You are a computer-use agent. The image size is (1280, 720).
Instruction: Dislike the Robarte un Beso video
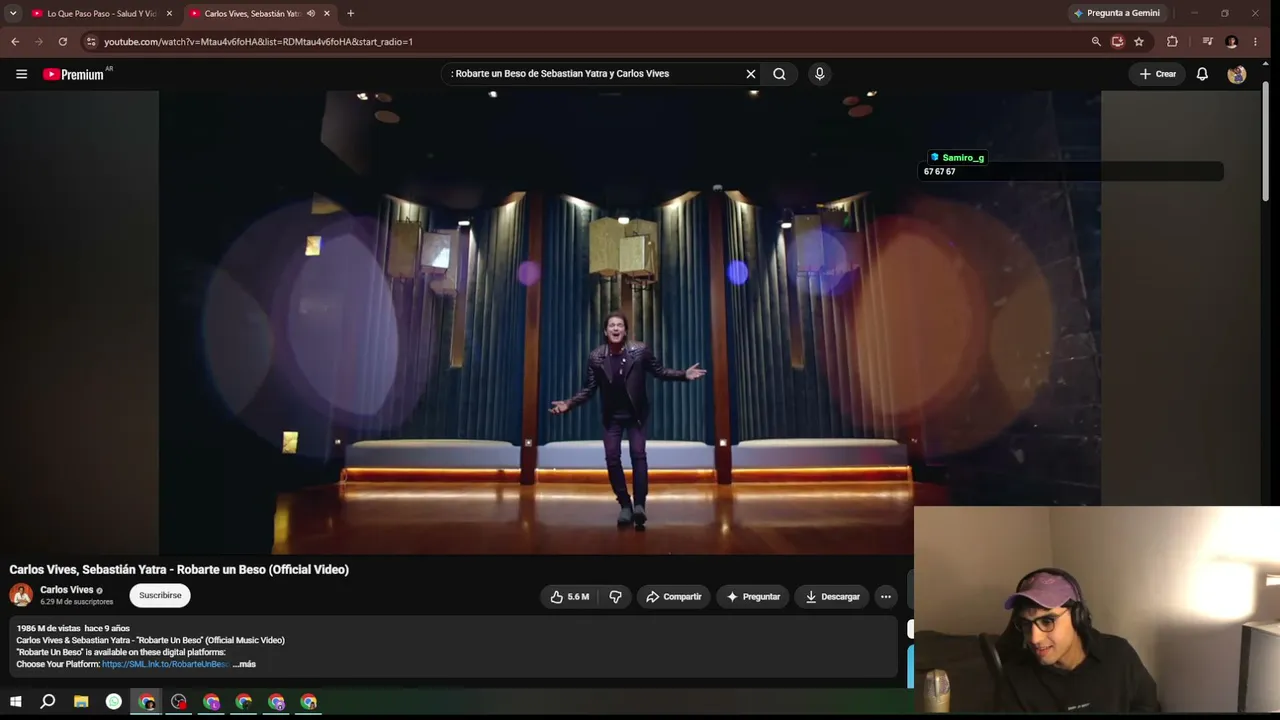[615, 597]
